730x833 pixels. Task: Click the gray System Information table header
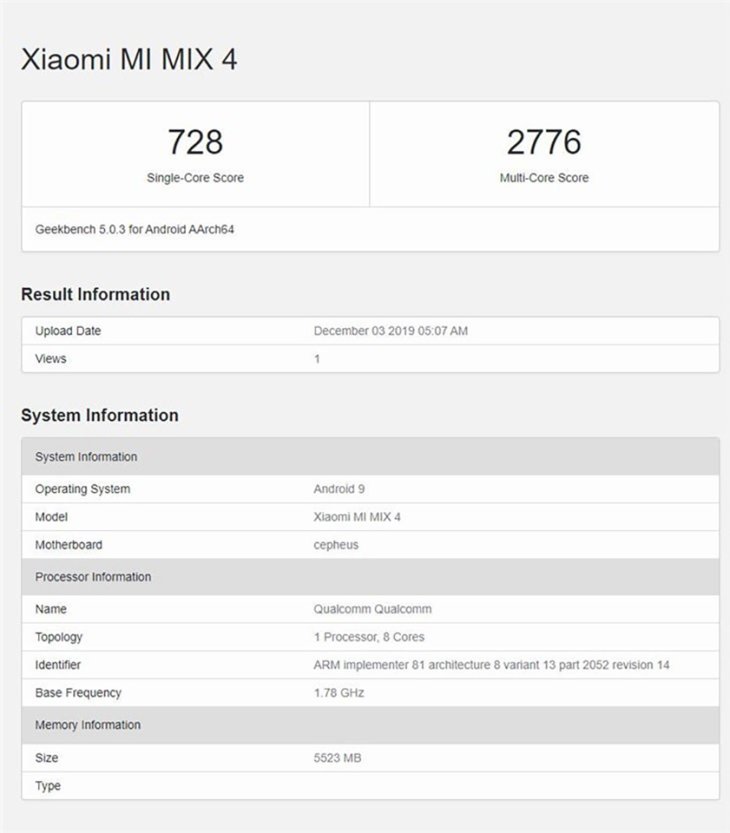pos(370,456)
